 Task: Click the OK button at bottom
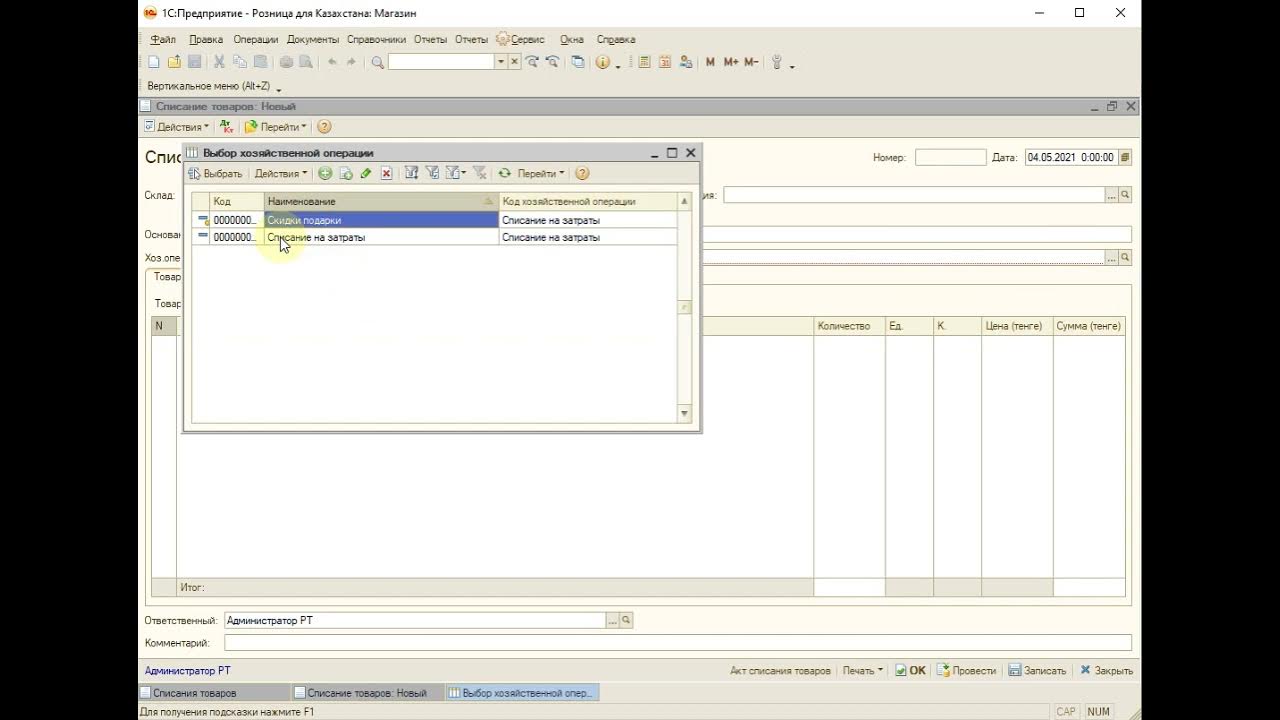click(x=911, y=671)
